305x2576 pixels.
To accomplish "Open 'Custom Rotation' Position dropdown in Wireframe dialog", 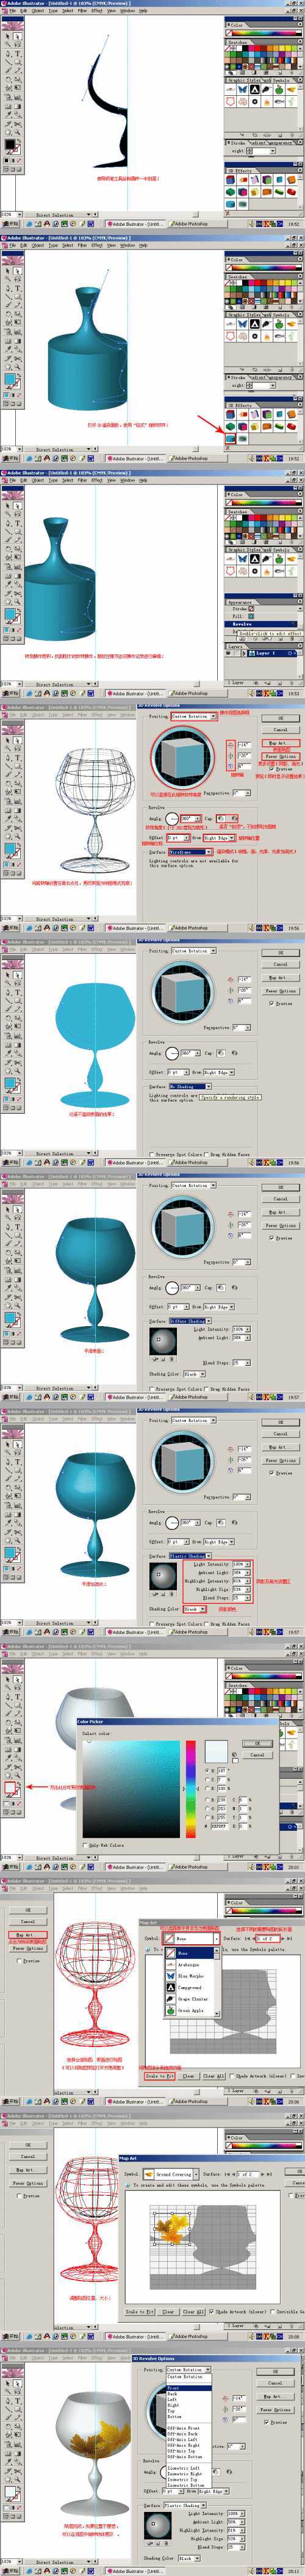I will (x=195, y=716).
